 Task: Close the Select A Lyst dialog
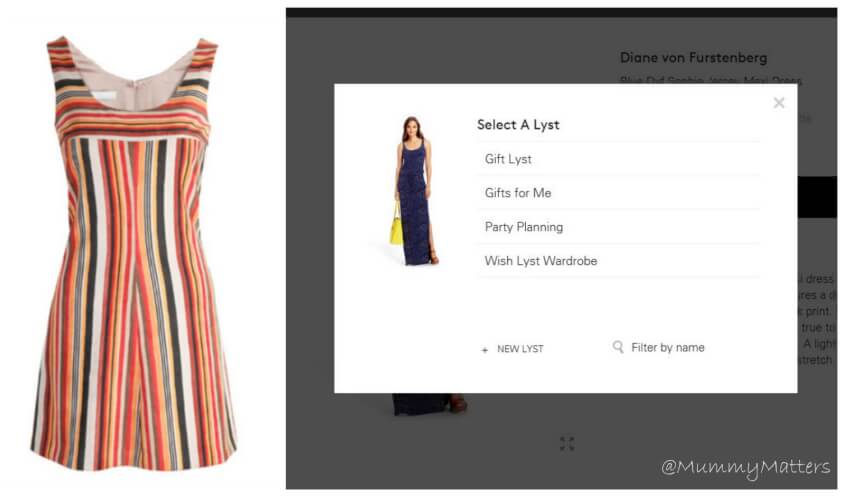tap(779, 102)
